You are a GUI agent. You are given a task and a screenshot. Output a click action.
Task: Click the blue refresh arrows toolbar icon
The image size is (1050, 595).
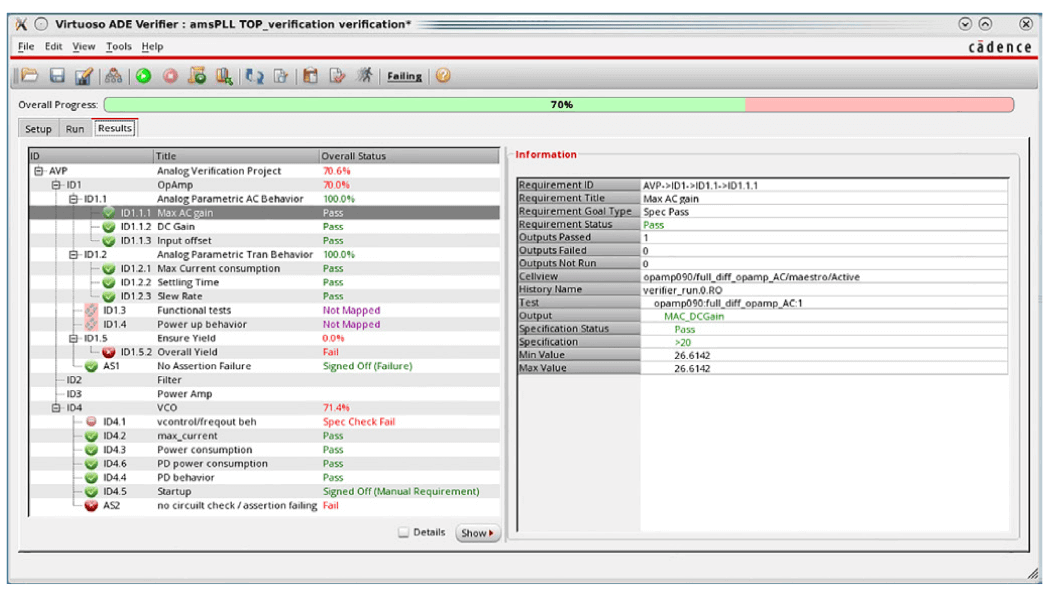tap(254, 76)
